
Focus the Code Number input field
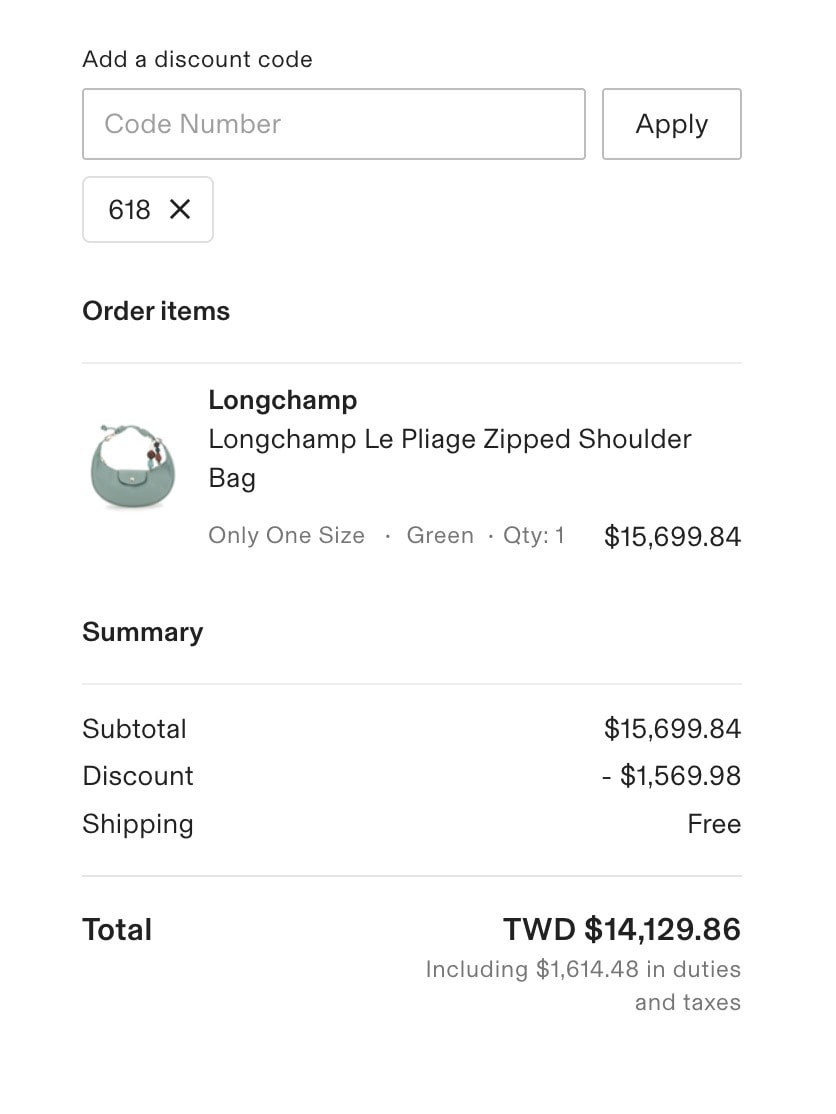333,124
